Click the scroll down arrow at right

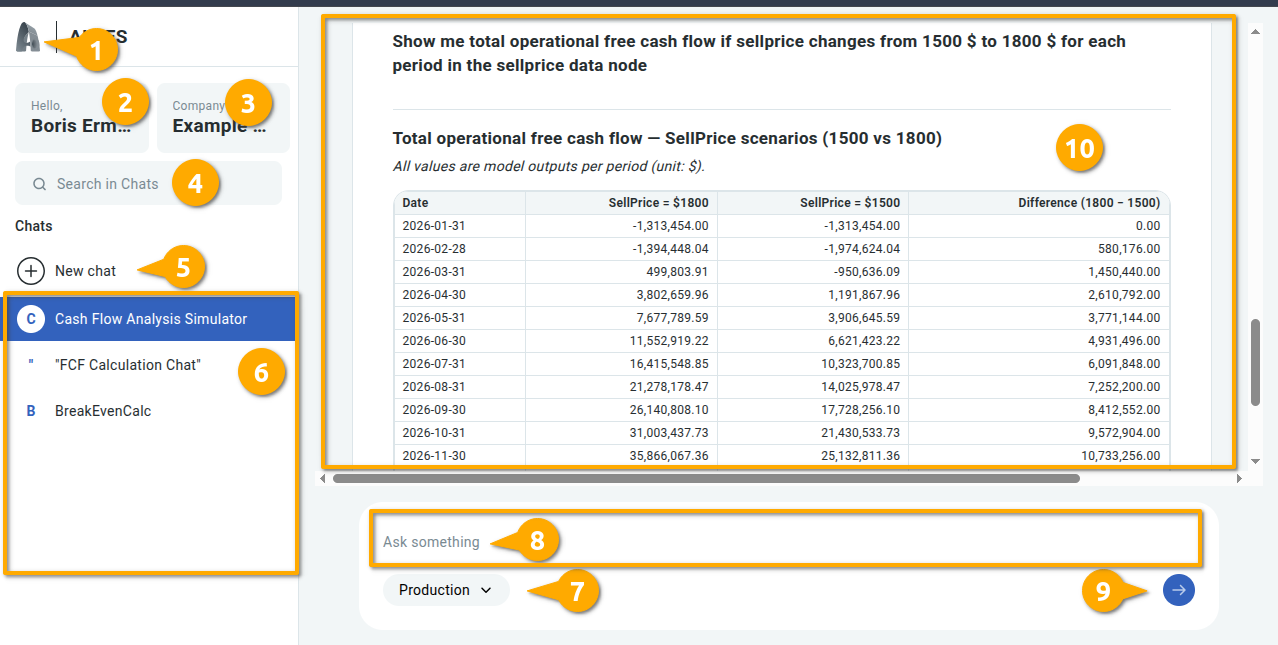click(1256, 461)
